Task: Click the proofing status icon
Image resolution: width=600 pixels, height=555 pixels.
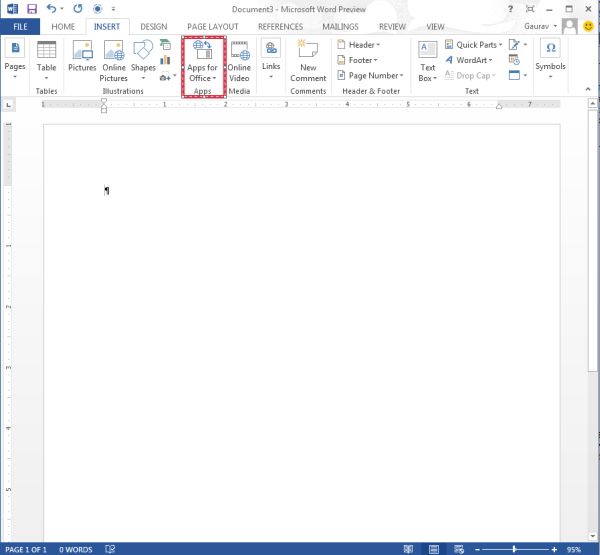Action: click(110, 549)
